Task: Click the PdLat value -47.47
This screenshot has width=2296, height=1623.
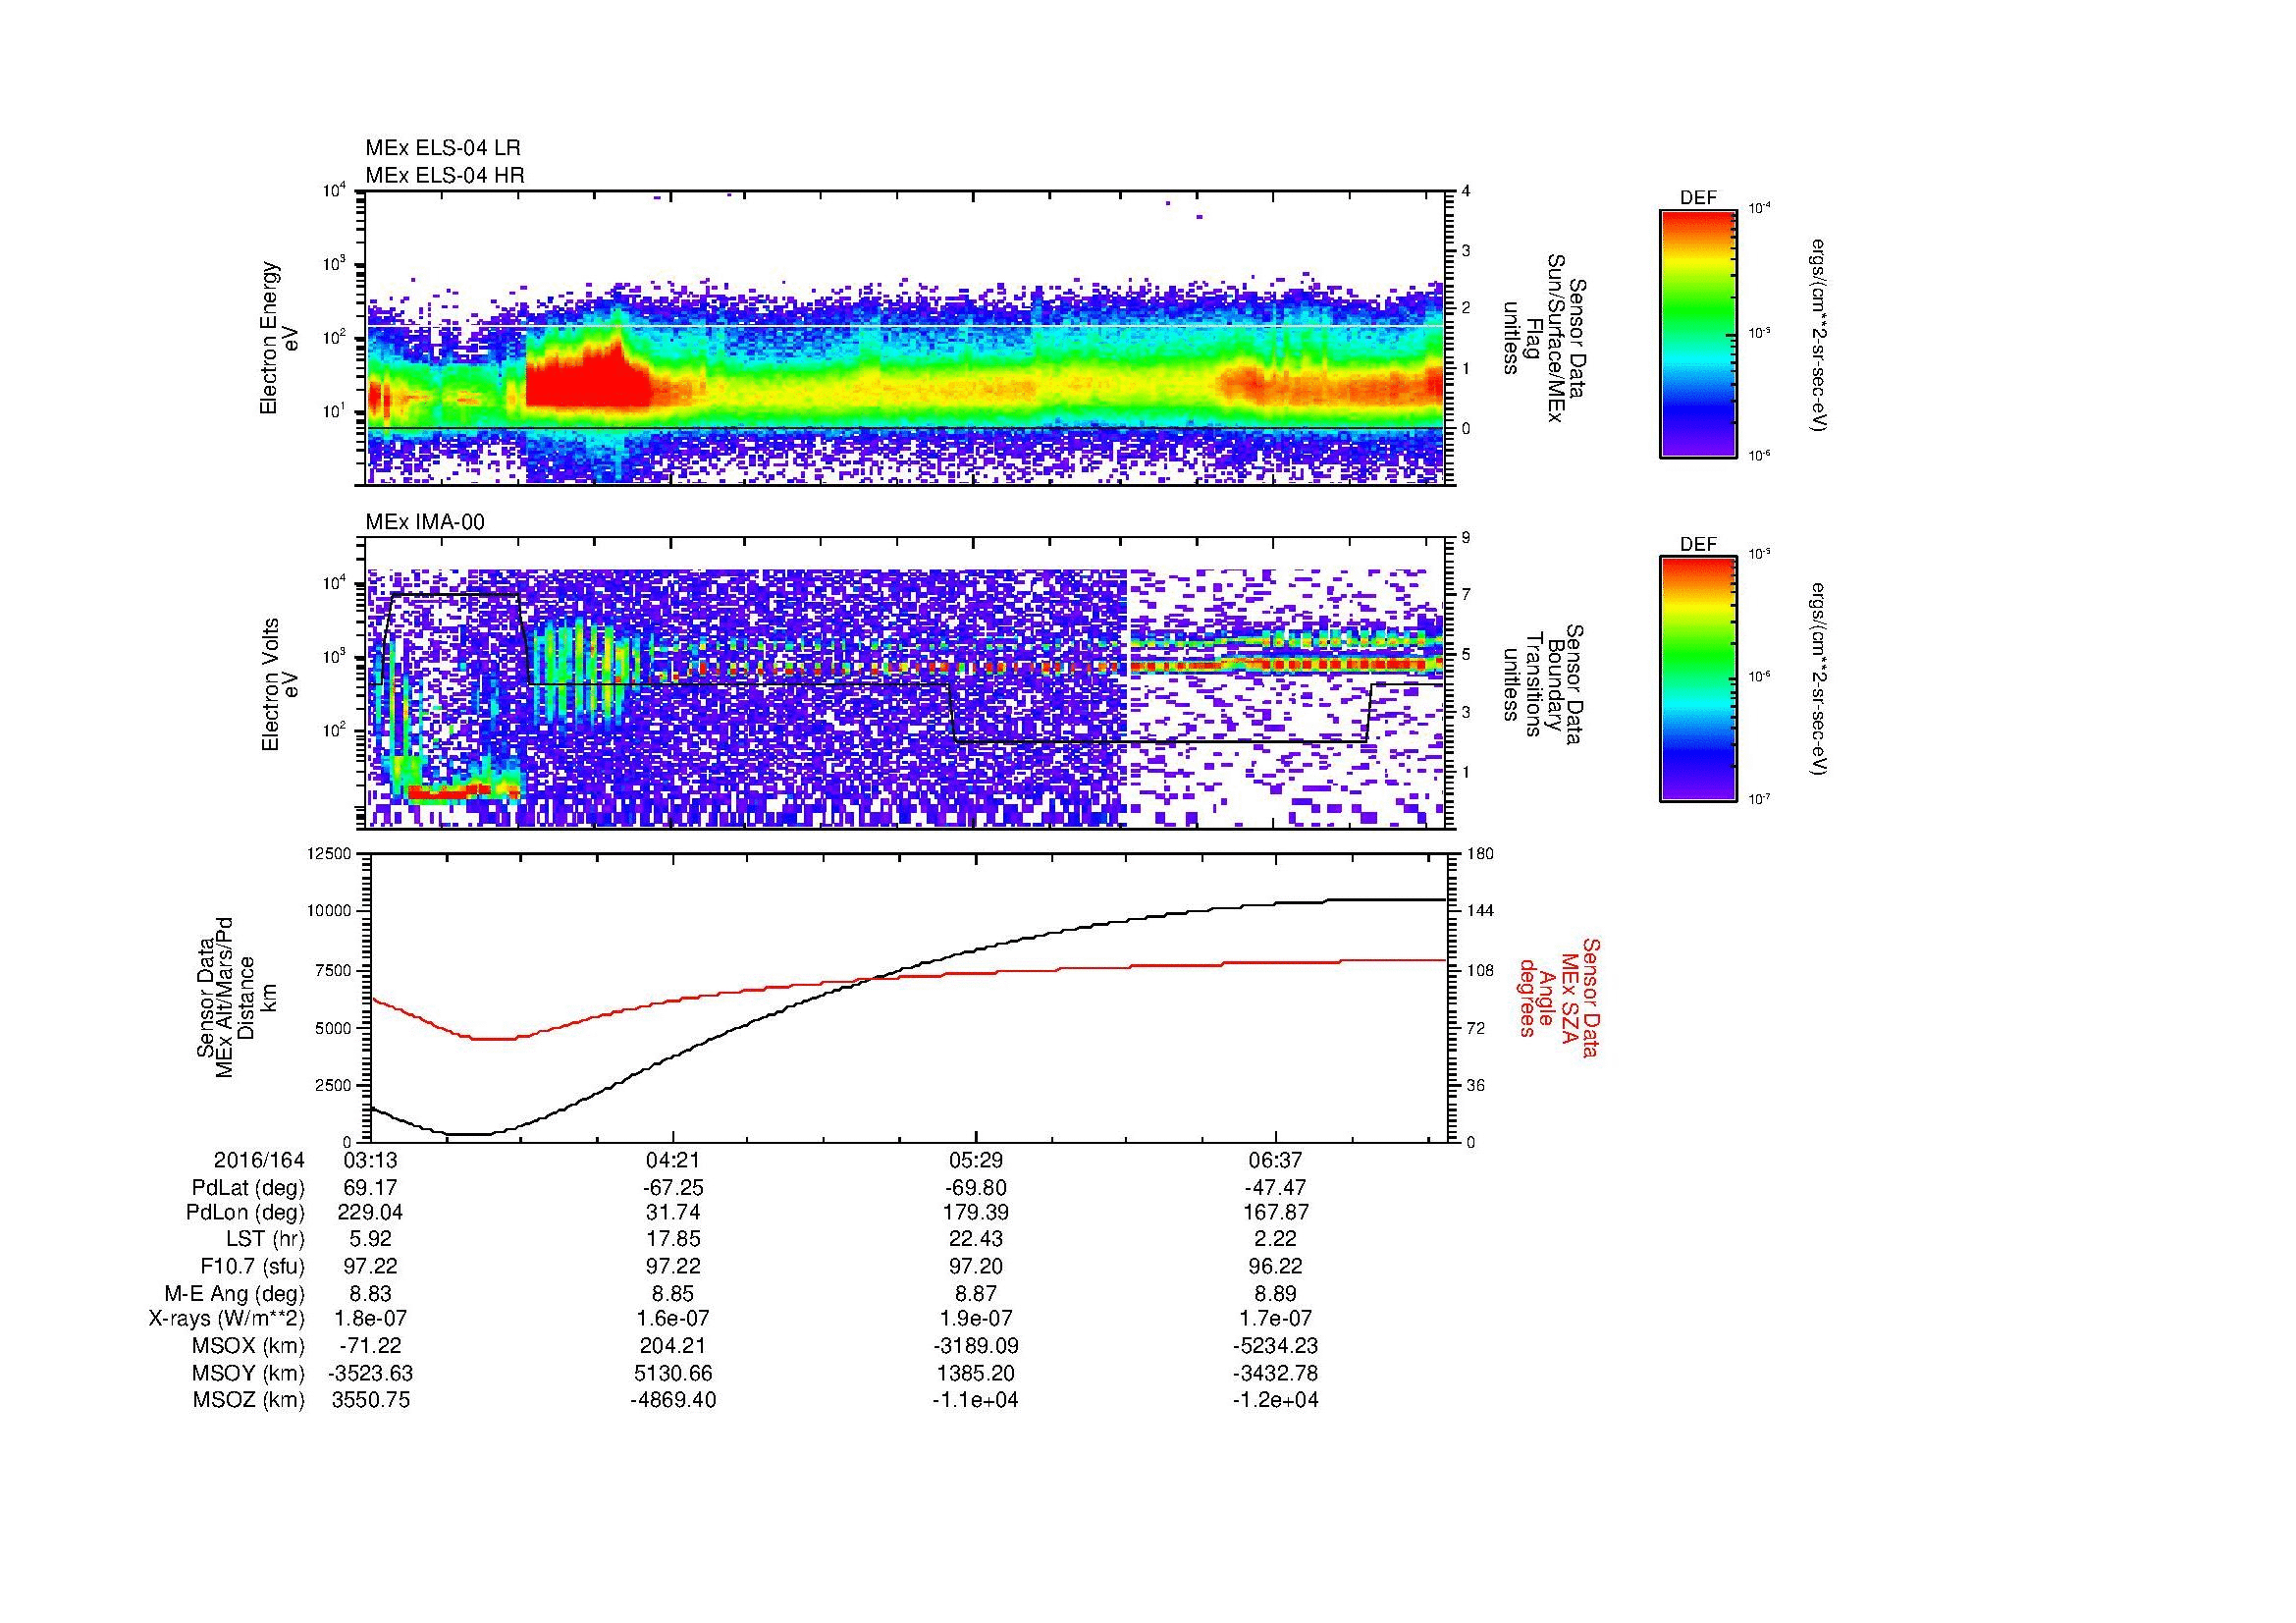Action: [1276, 1188]
